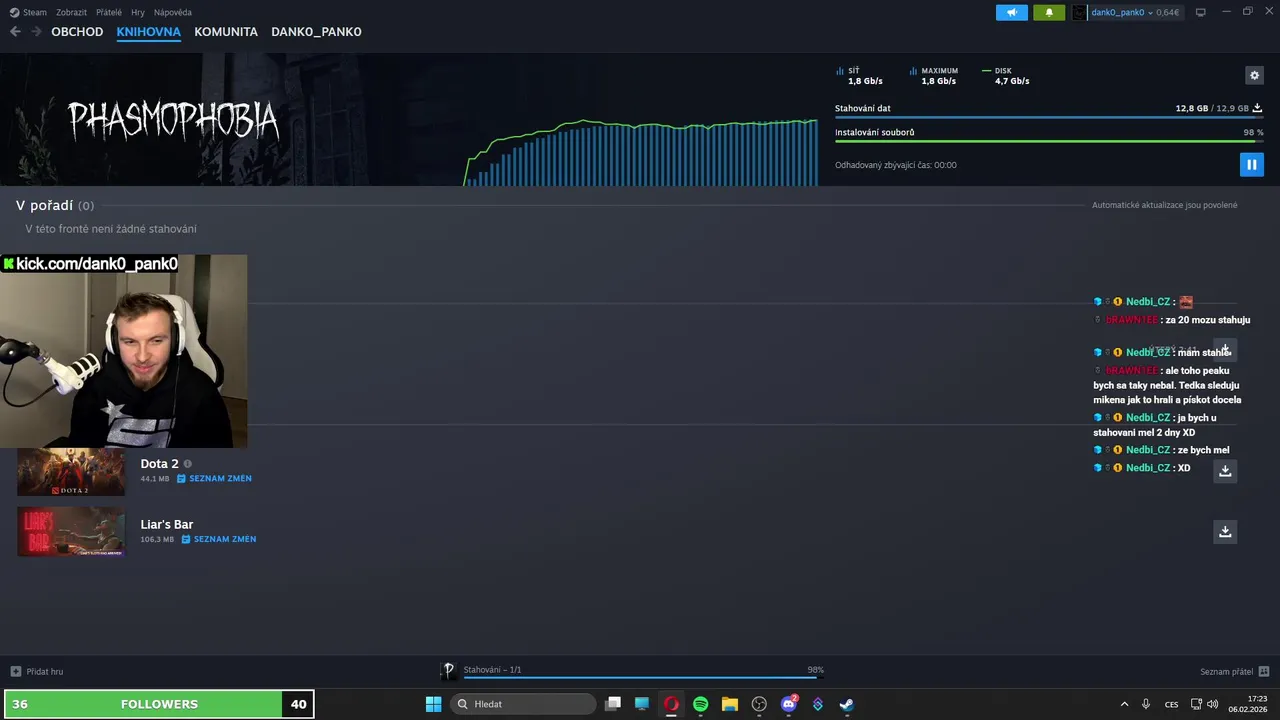
Task: Click Automatické aktualizace jsou povoleny text
Action: 1165,205
